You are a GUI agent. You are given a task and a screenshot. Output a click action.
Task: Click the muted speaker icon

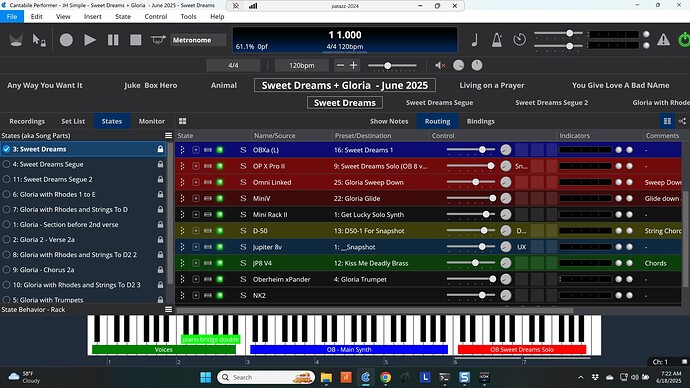pos(440,65)
